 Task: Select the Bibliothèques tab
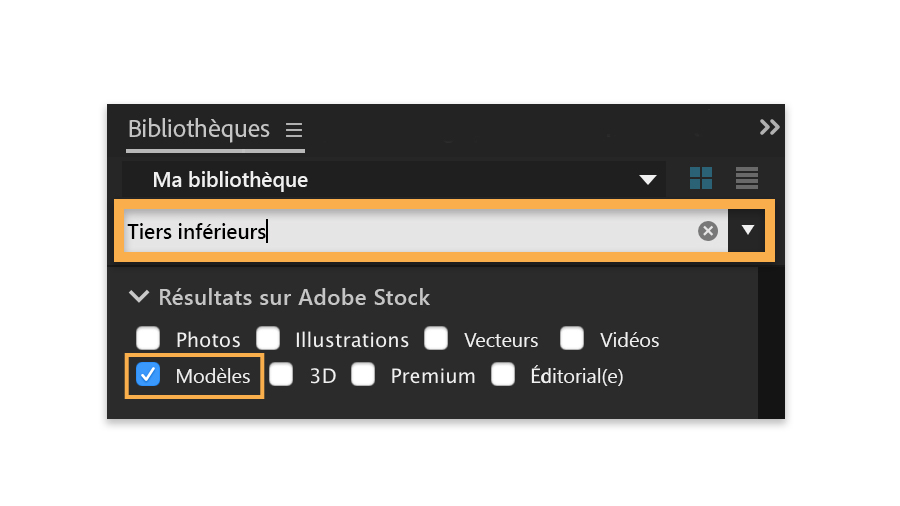coord(199,129)
